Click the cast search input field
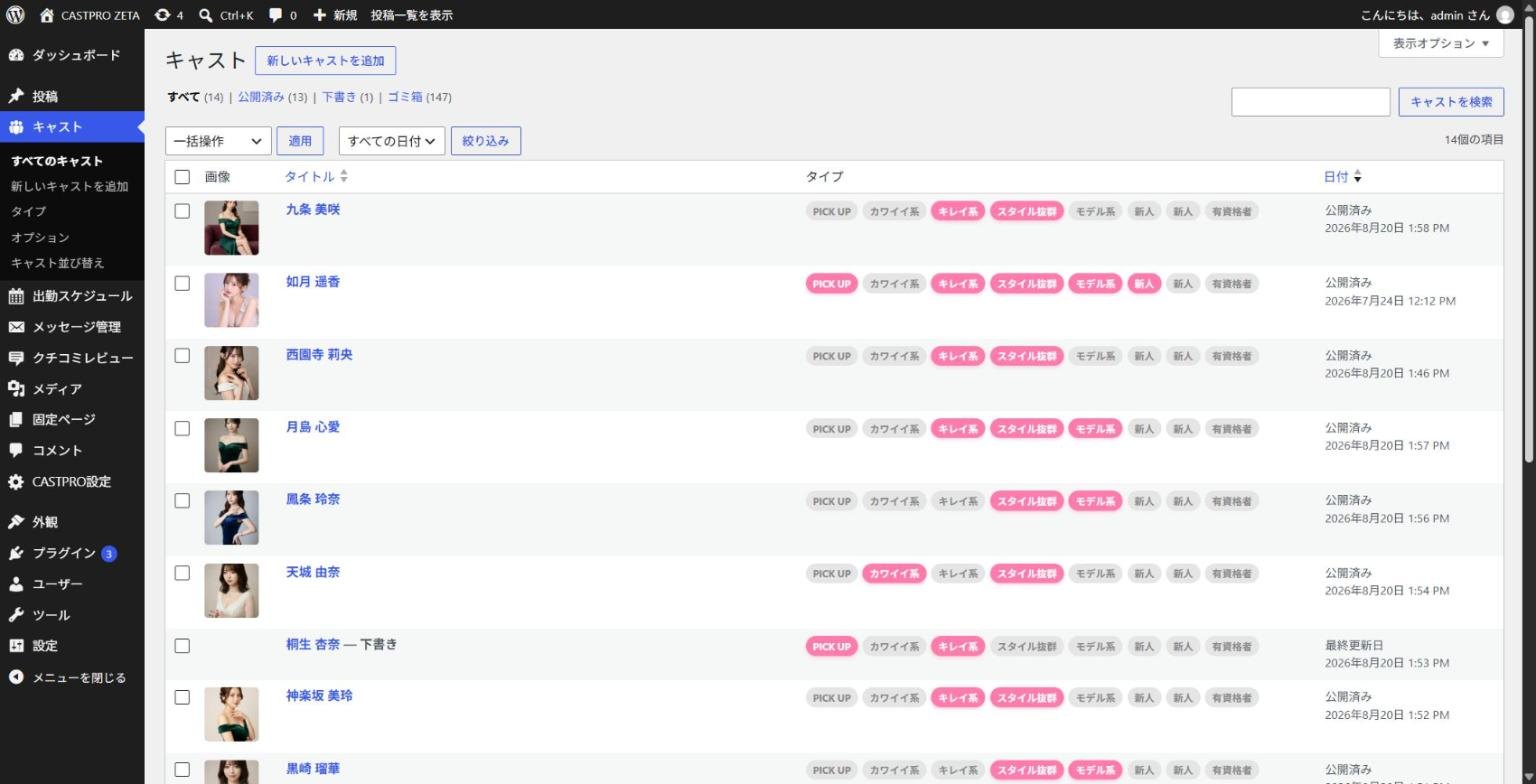The height and width of the screenshot is (784, 1536). (1310, 102)
